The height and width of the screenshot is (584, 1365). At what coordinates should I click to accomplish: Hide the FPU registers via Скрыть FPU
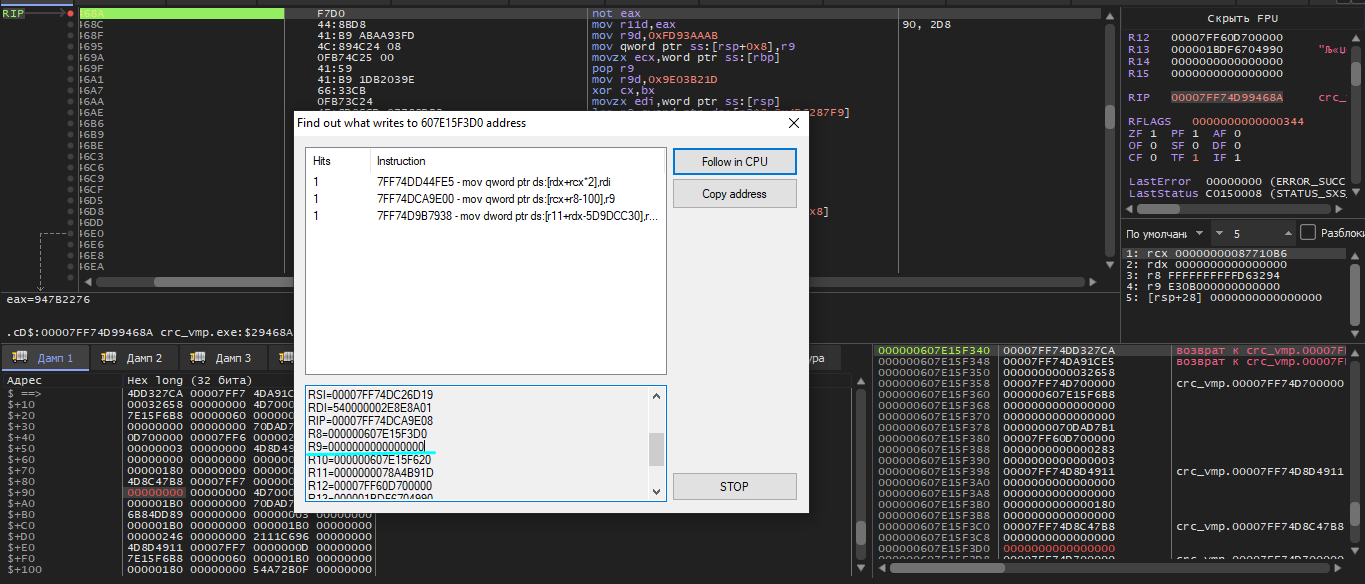click(1242, 18)
